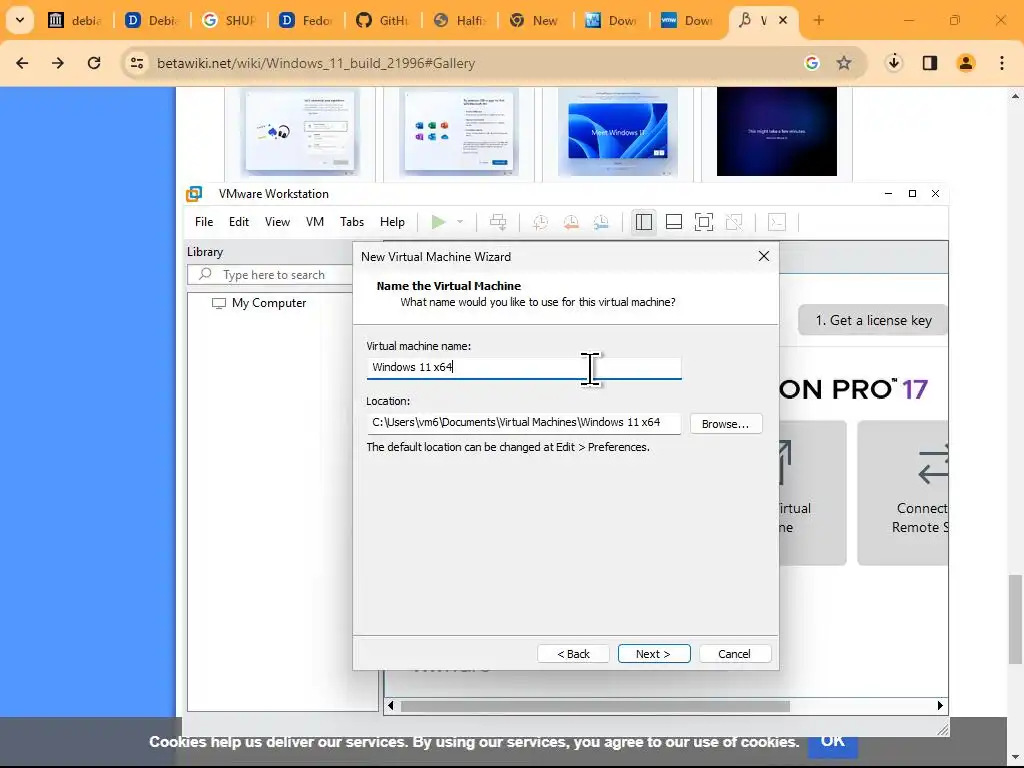This screenshot has height=768, width=1024.
Task: Click the Manage Snapshots icon
Action: click(601, 222)
